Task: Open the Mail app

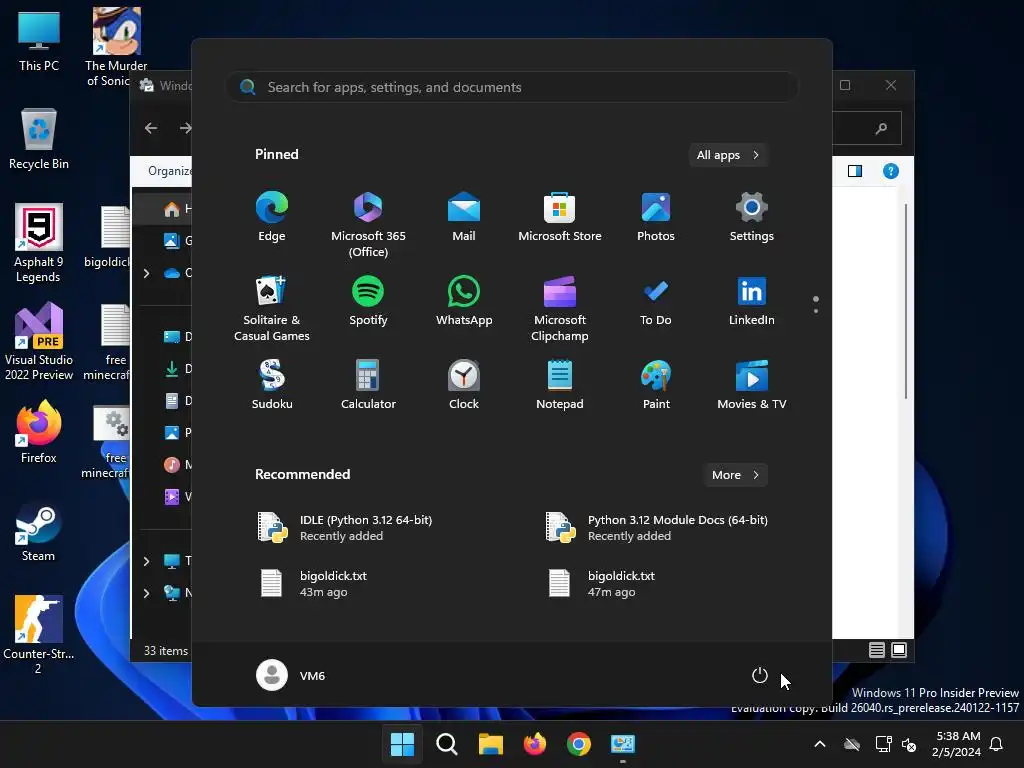Action: coord(464,217)
